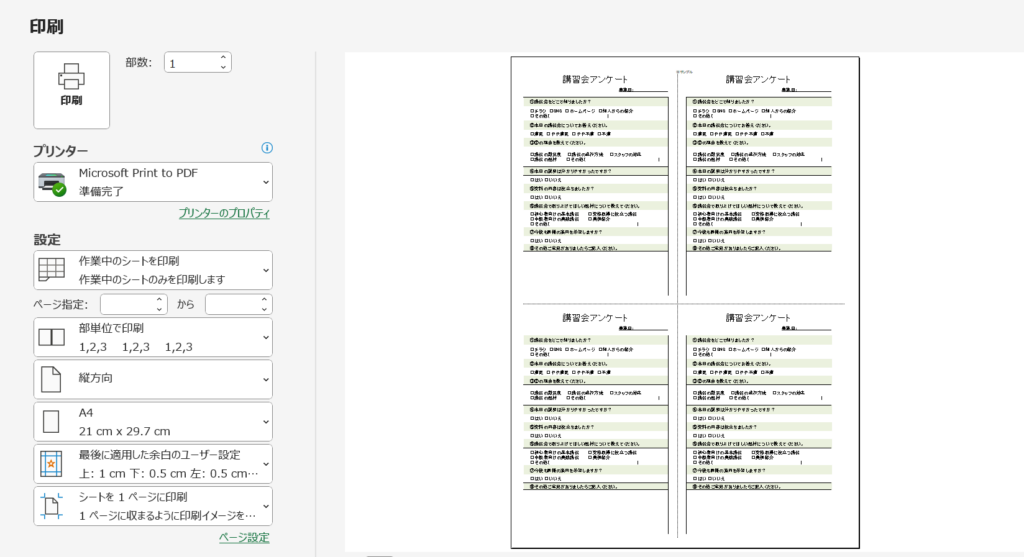Decrease the ending page number with down arrow
The height and width of the screenshot is (557, 1024).
click(x=264, y=309)
